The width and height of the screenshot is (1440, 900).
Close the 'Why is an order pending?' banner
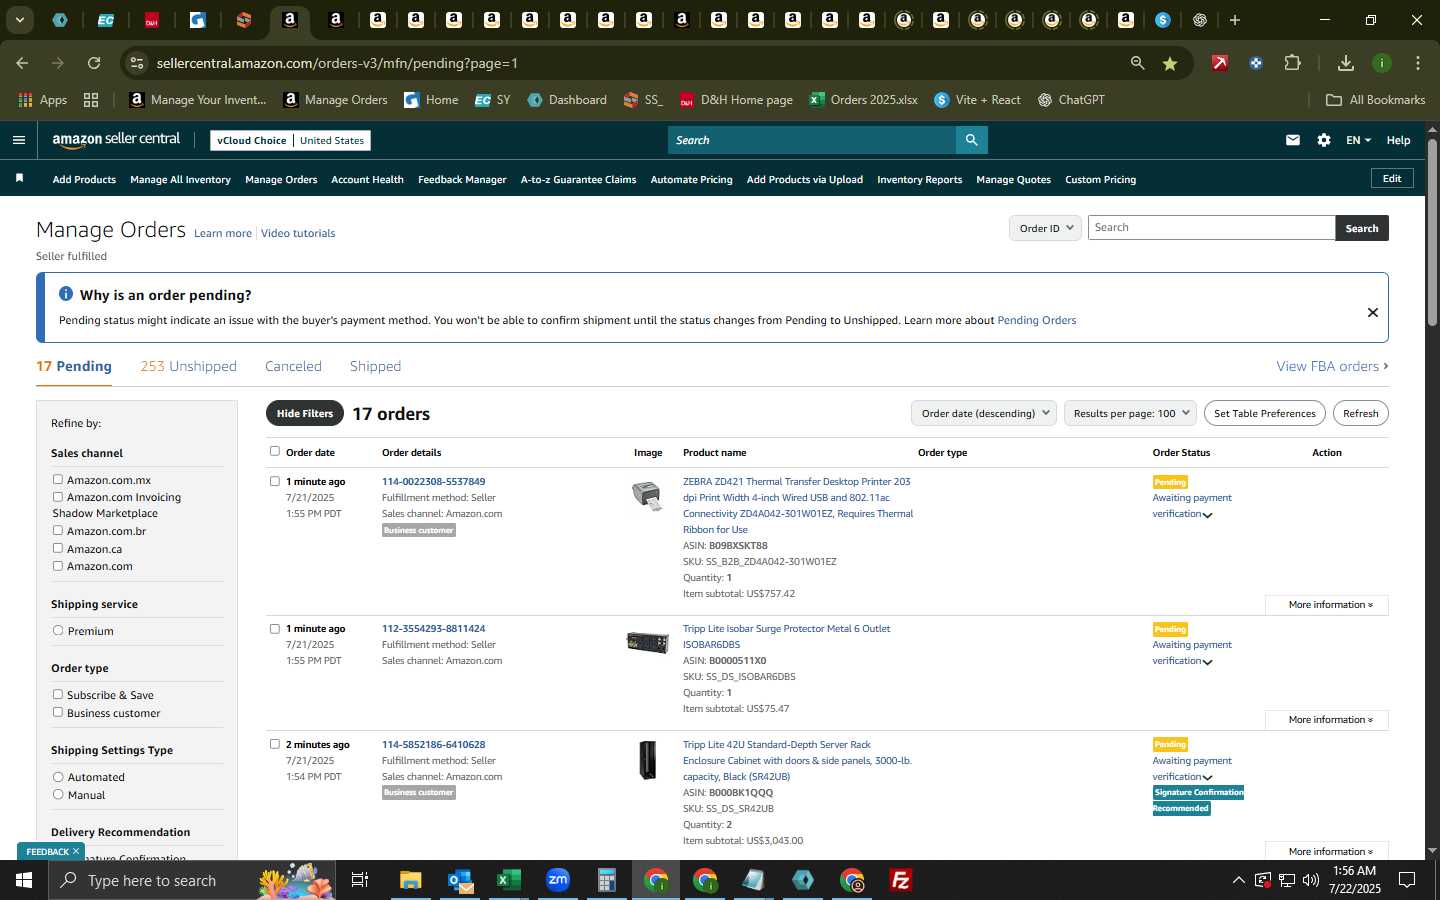(1372, 312)
